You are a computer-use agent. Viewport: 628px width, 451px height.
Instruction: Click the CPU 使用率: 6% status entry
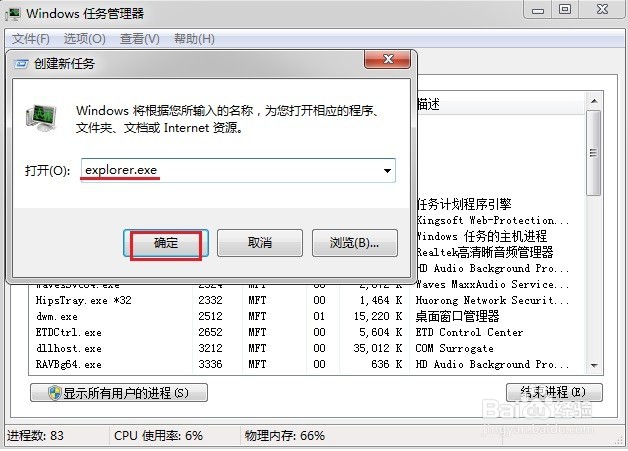pos(159,435)
